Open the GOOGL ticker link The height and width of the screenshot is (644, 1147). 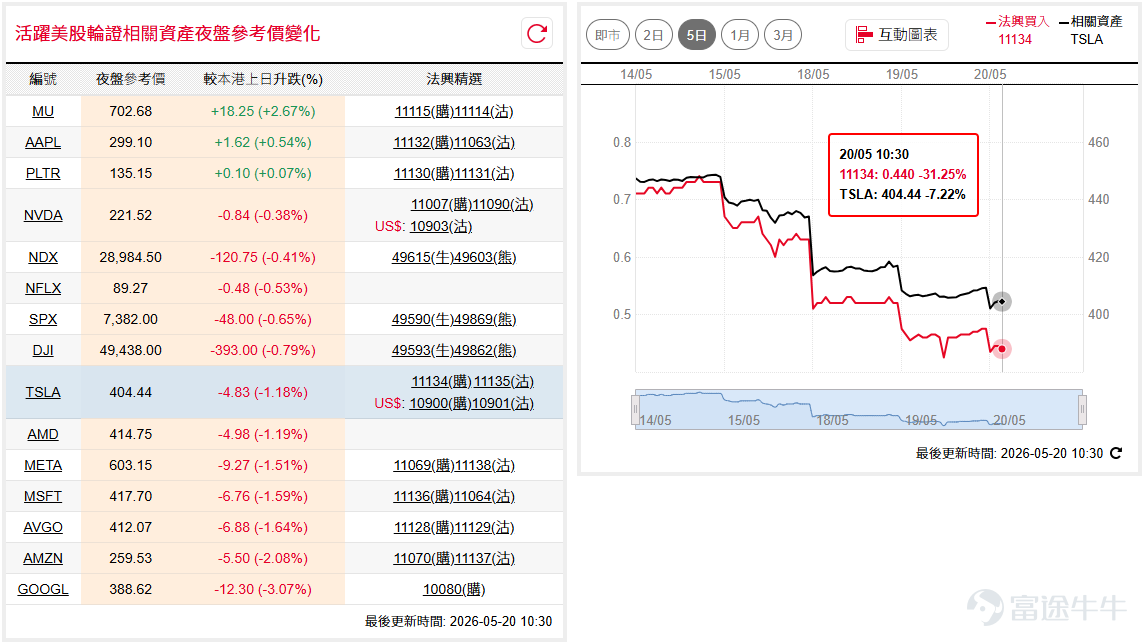click(43, 589)
